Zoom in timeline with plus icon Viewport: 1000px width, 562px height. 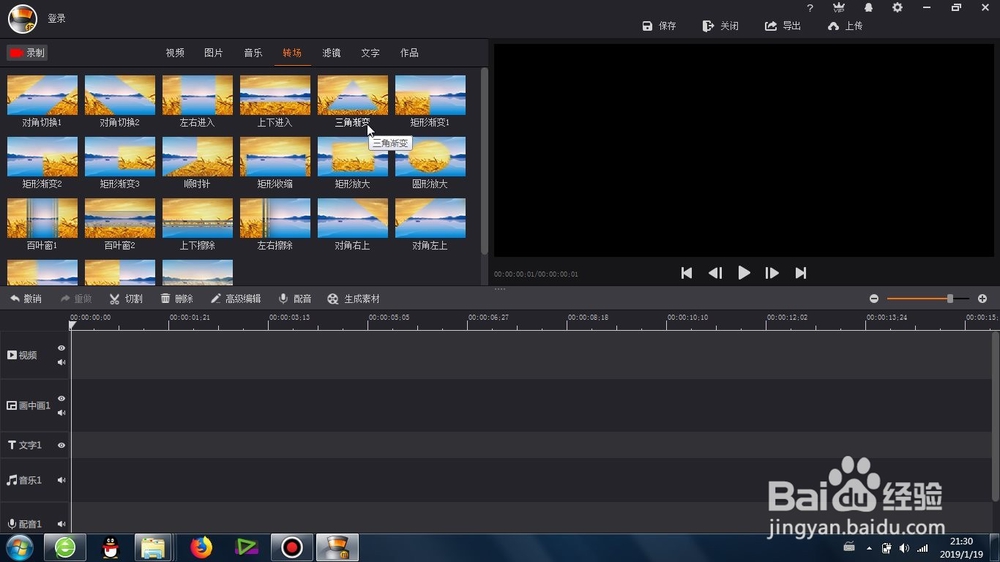(x=982, y=299)
